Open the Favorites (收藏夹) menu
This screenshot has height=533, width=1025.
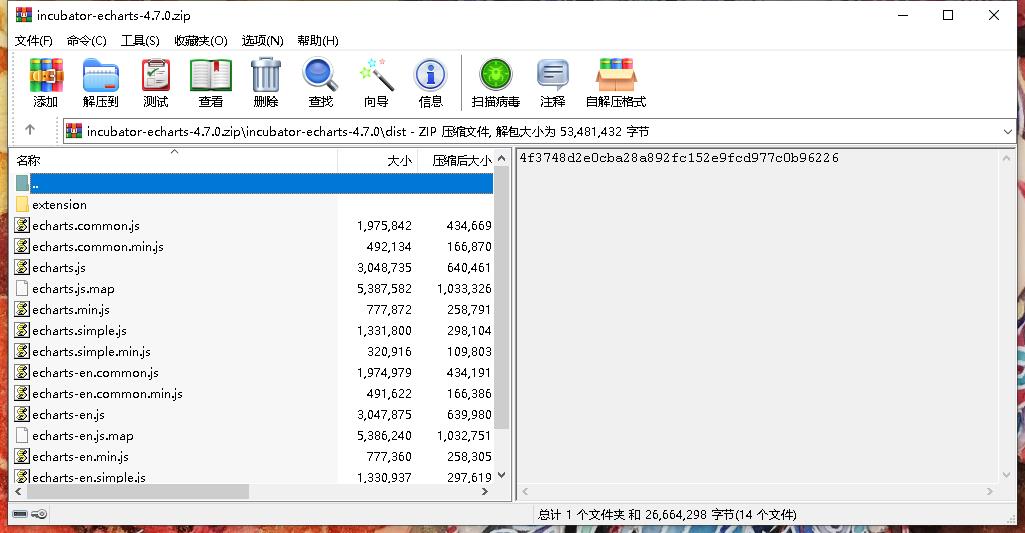(x=201, y=41)
